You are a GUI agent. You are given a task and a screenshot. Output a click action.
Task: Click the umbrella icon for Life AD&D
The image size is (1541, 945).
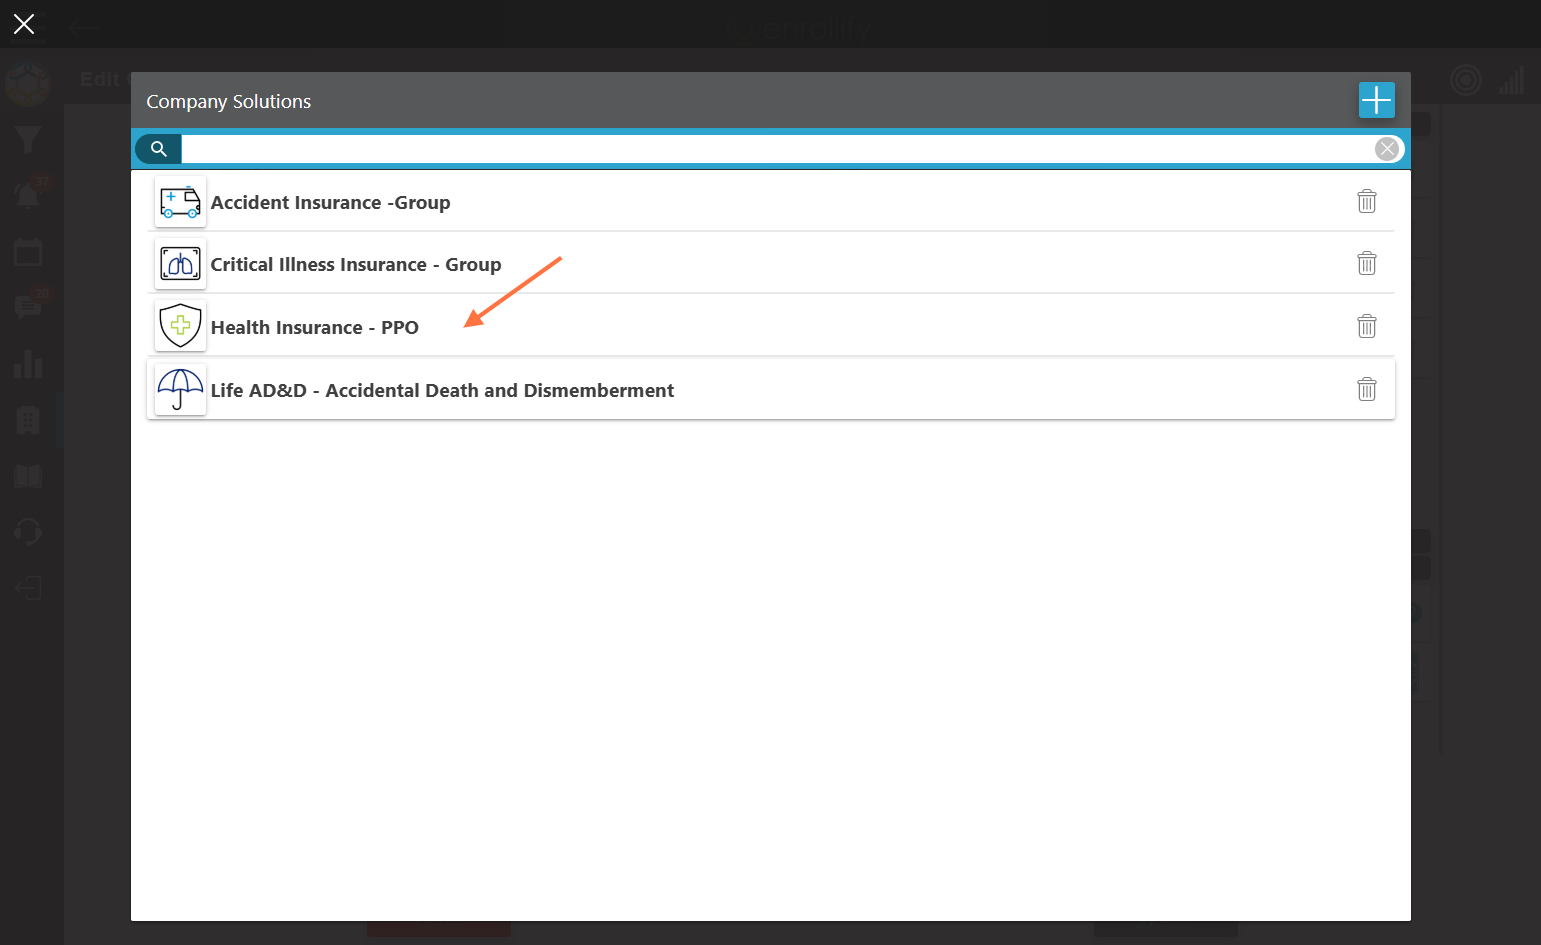[181, 389]
